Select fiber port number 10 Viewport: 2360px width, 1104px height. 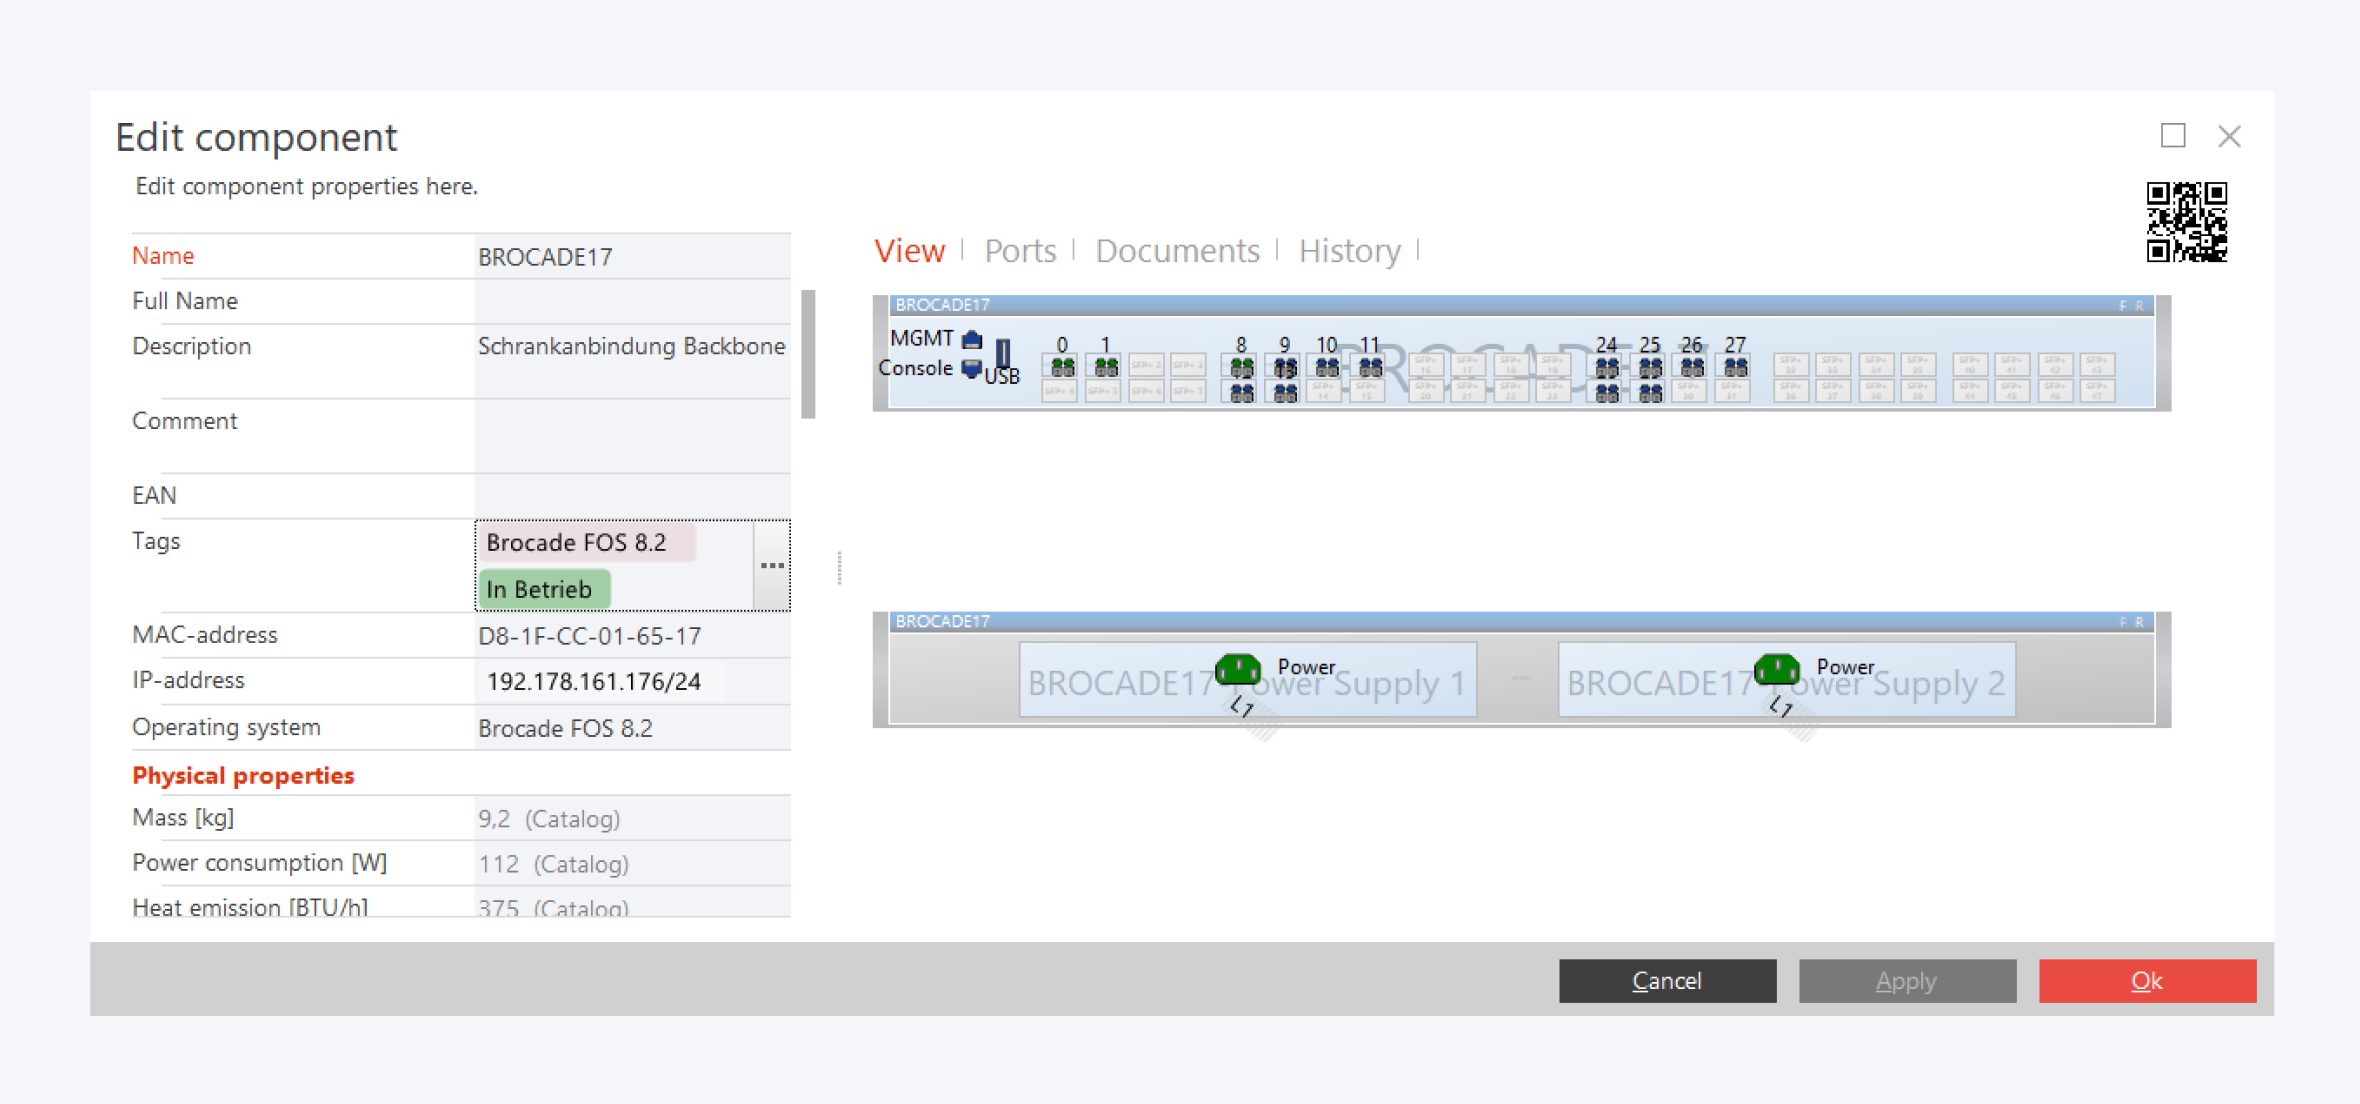[x=1327, y=367]
